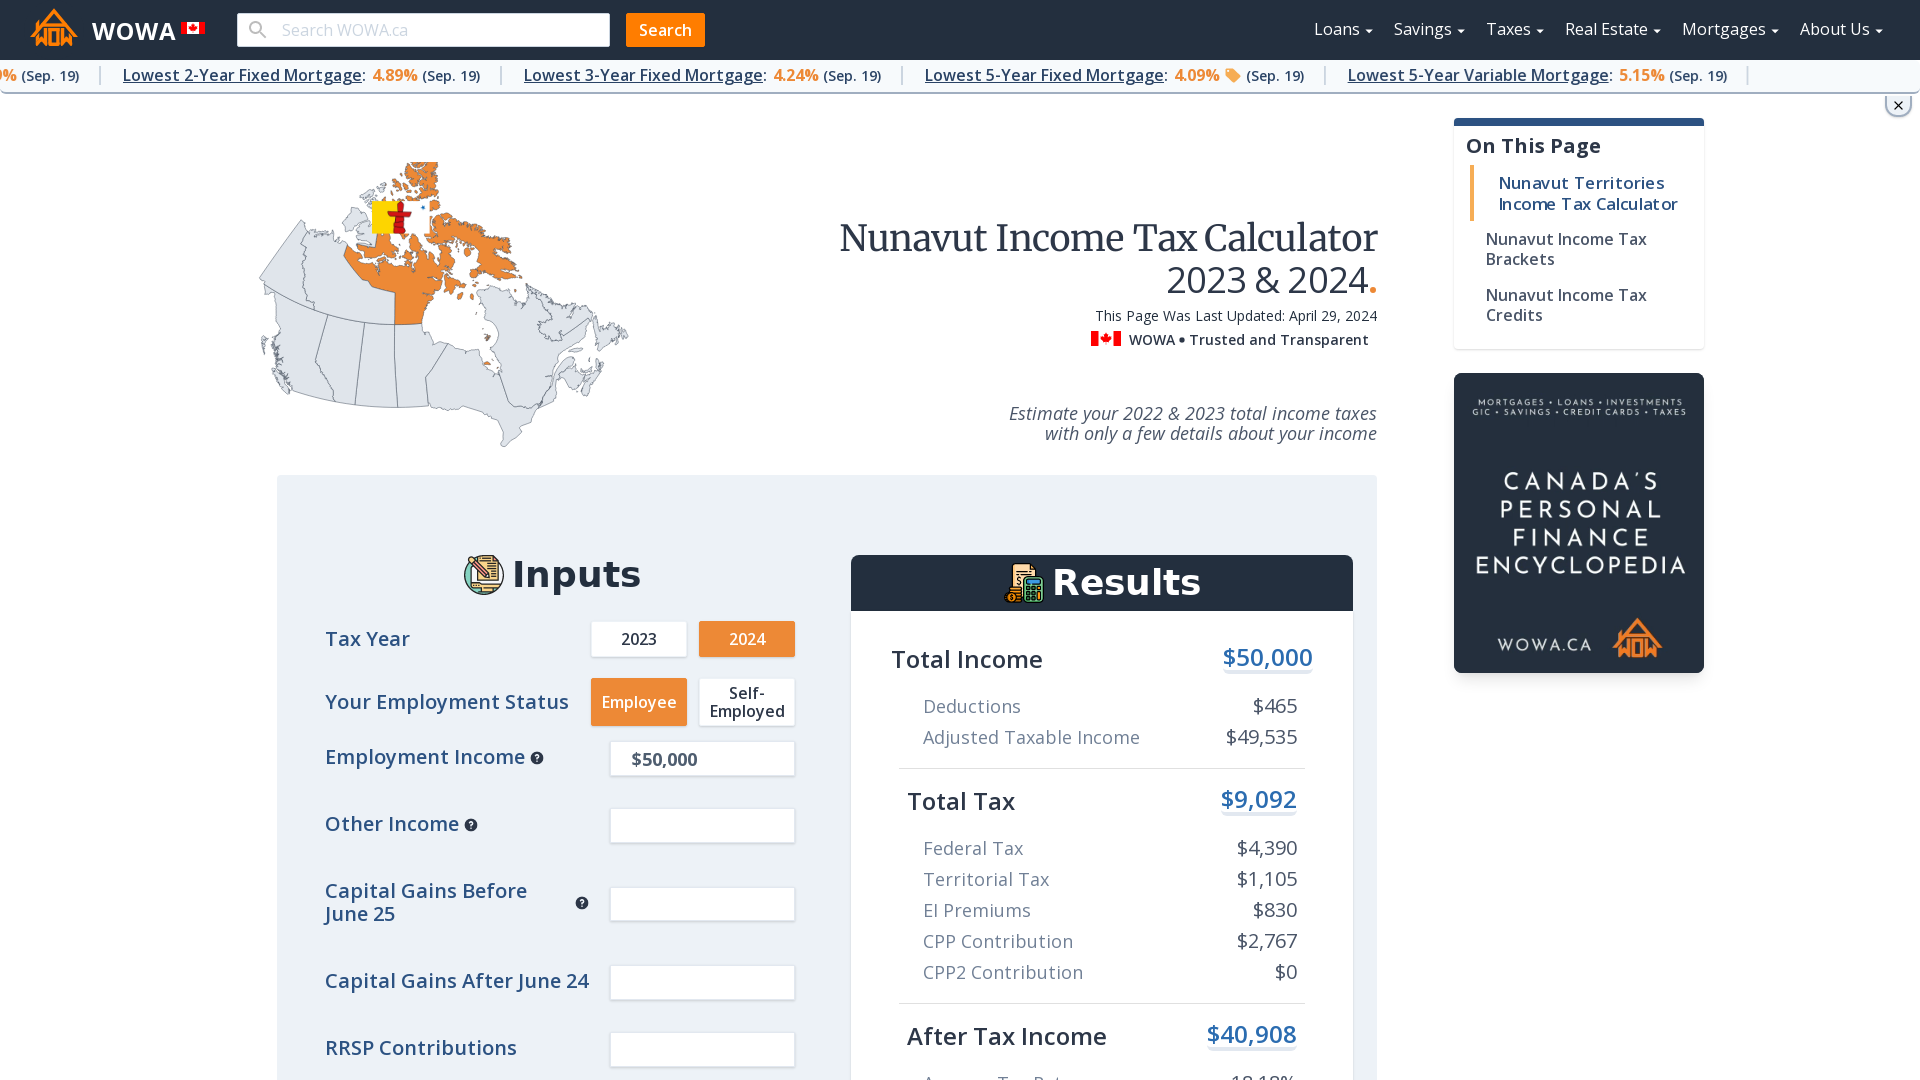Click the calculator emoji icon in Results header
Screen dimensions: 1920x1080
[x=1027, y=582]
